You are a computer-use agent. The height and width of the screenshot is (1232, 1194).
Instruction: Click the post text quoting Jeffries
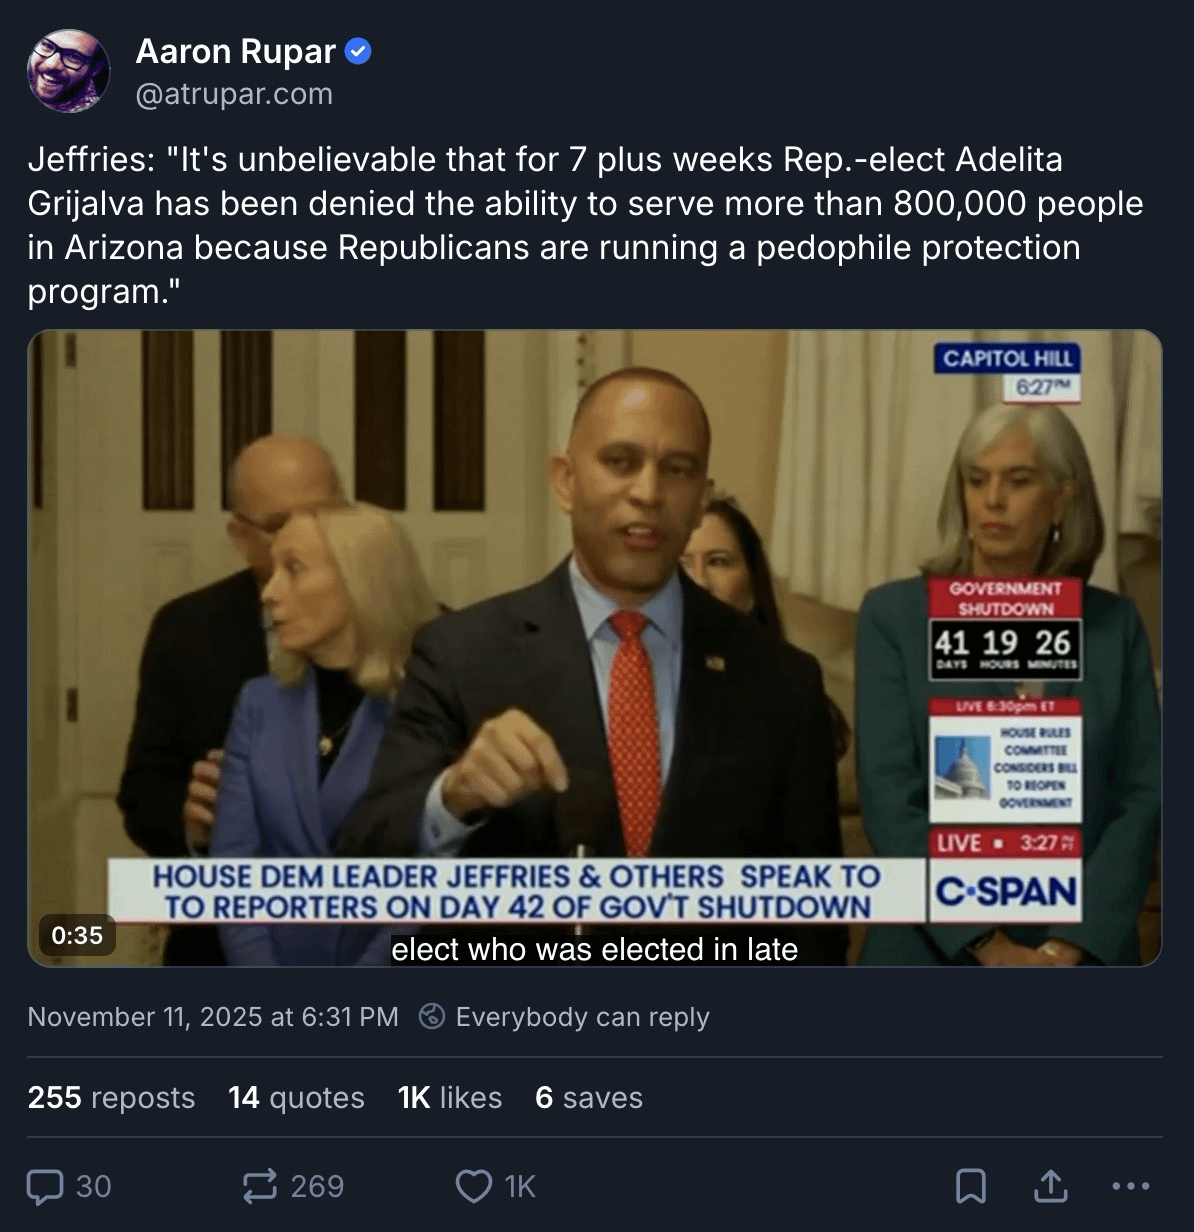(x=586, y=225)
